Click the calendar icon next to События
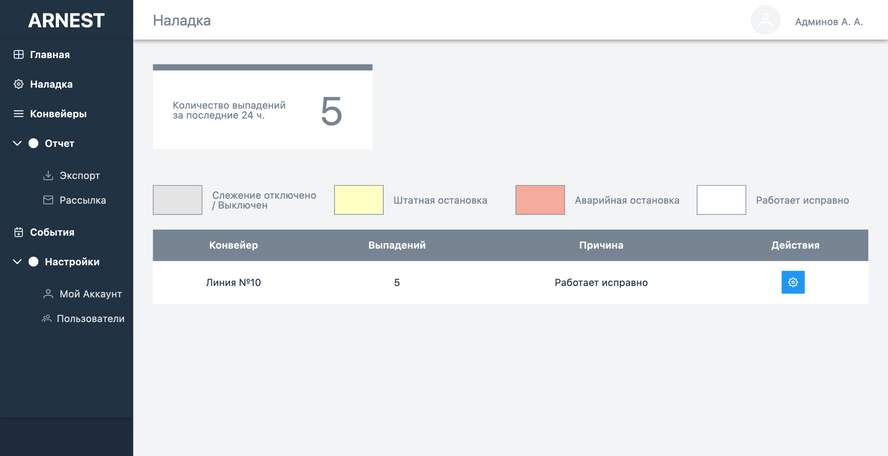 coord(19,232)
